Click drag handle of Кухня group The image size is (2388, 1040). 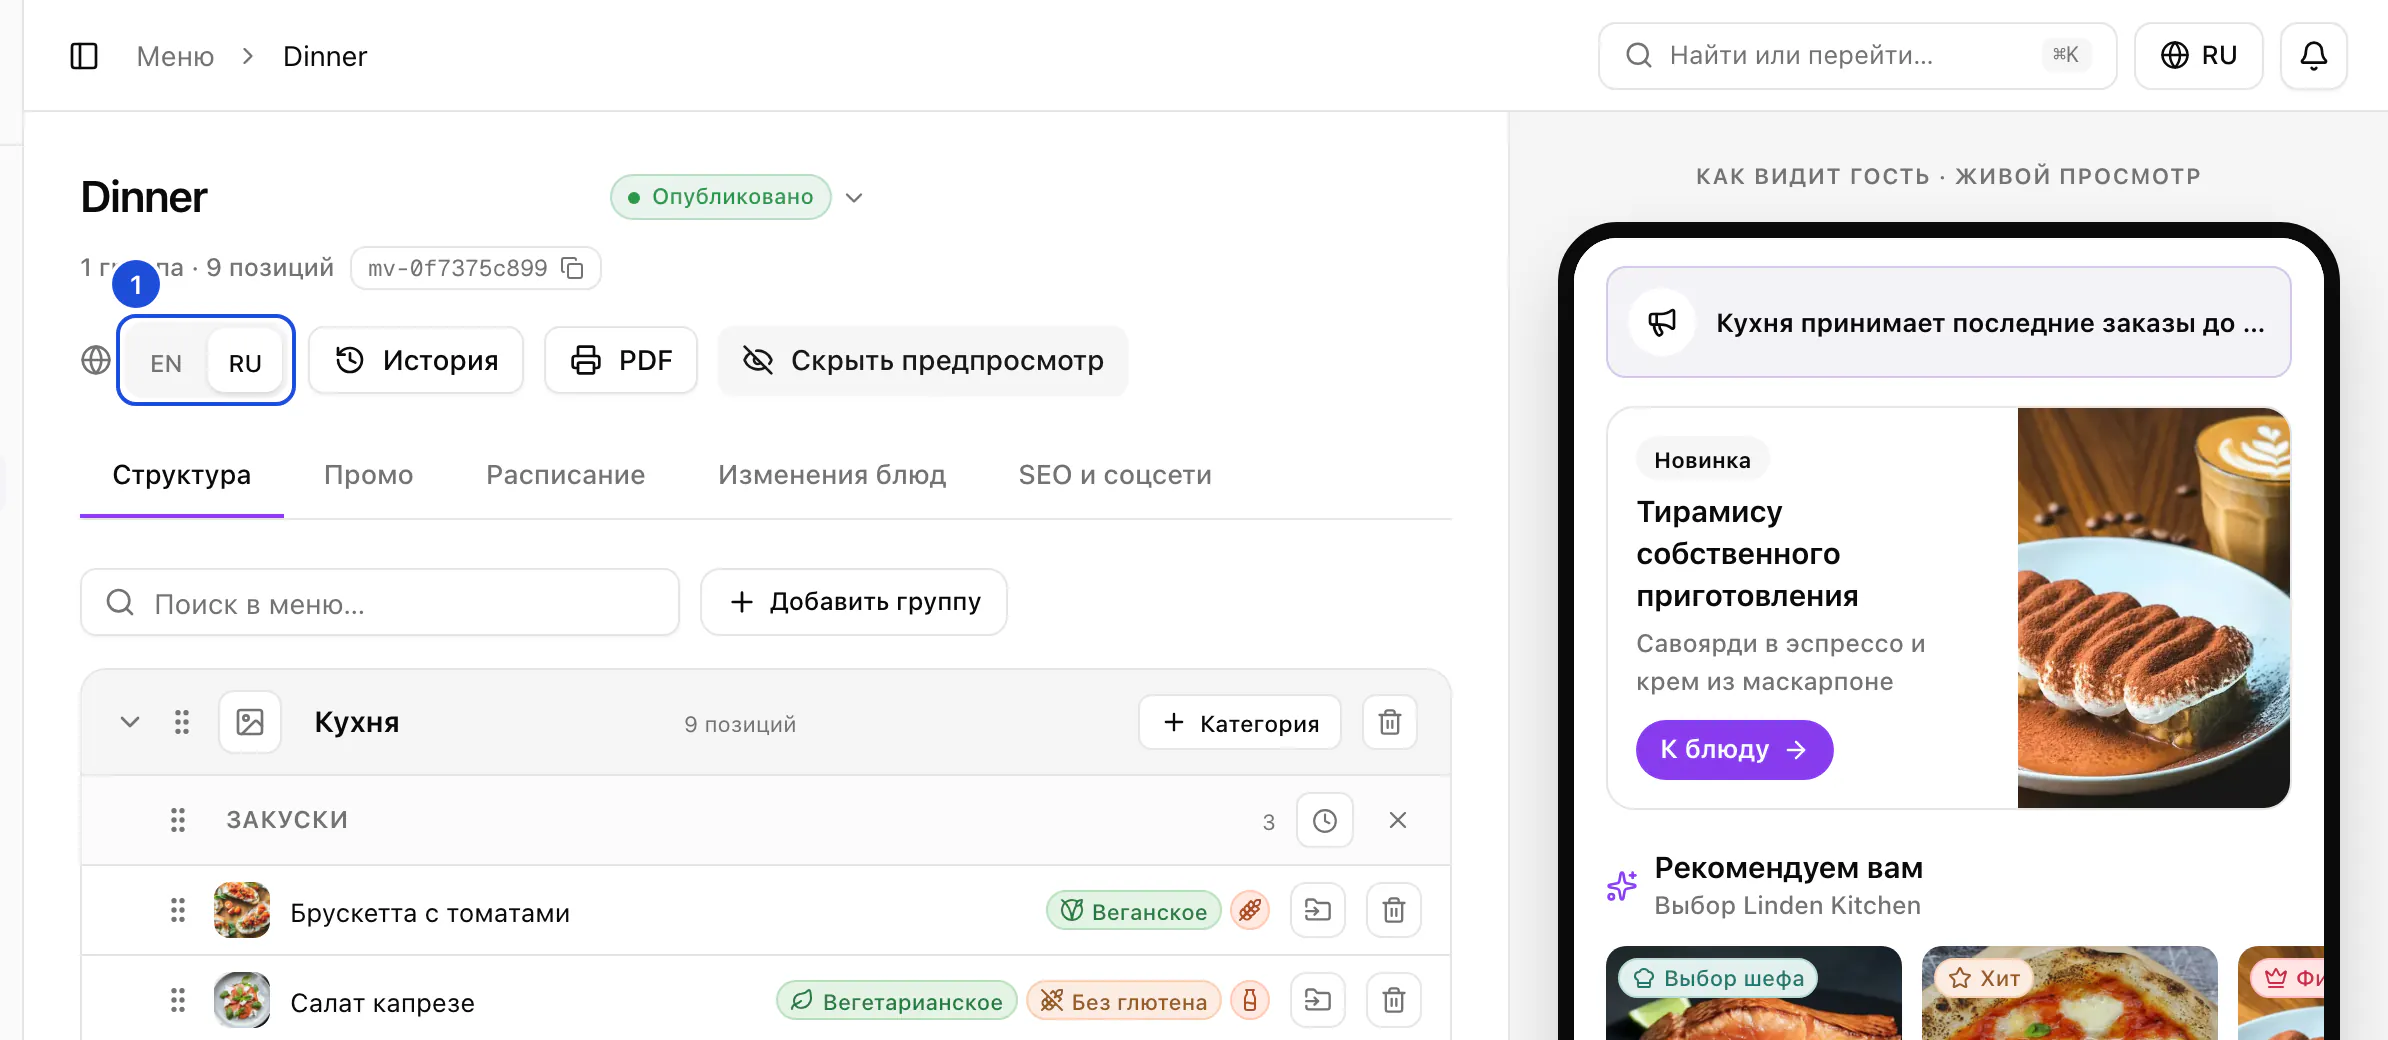click(x=182, y=722)
